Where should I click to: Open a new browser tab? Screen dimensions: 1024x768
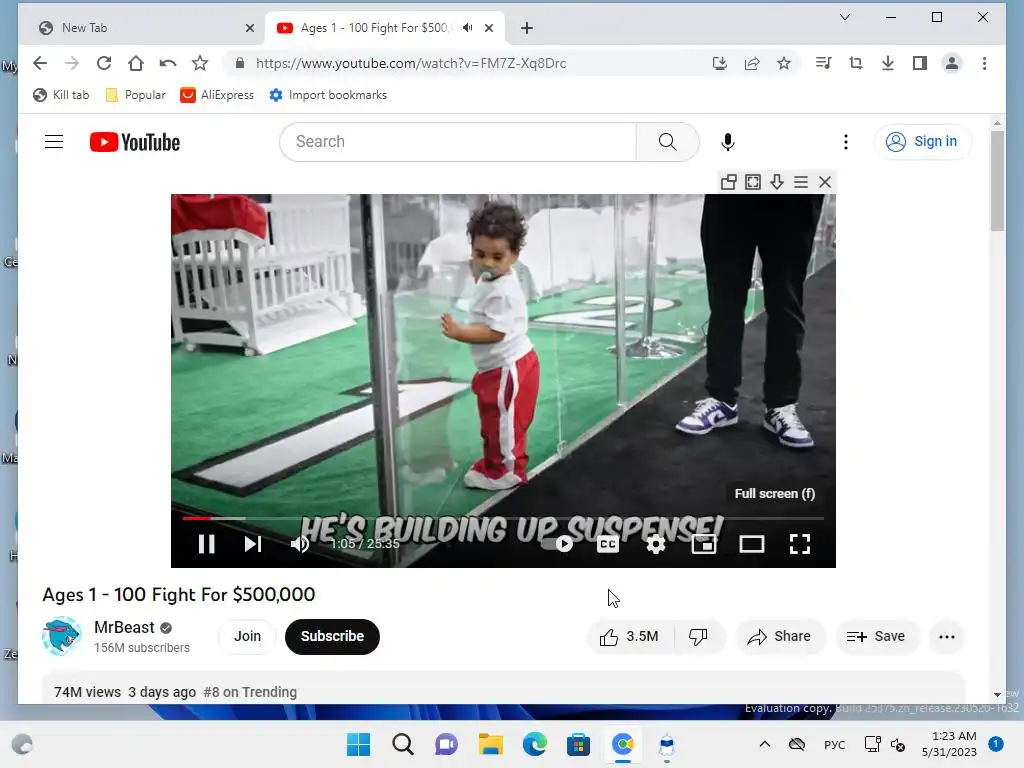(x=527, y=28)
